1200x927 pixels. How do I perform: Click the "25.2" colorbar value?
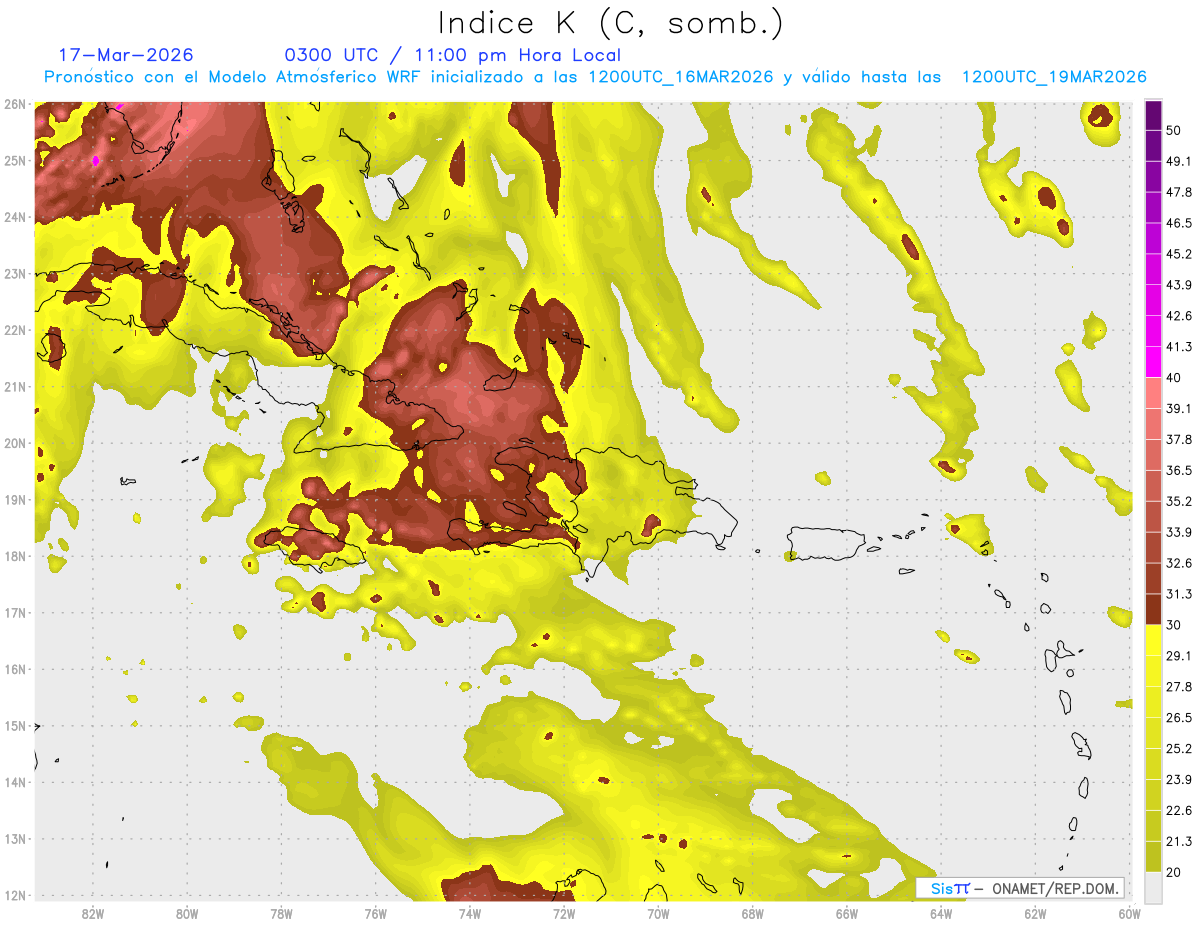coord(1180,748)
